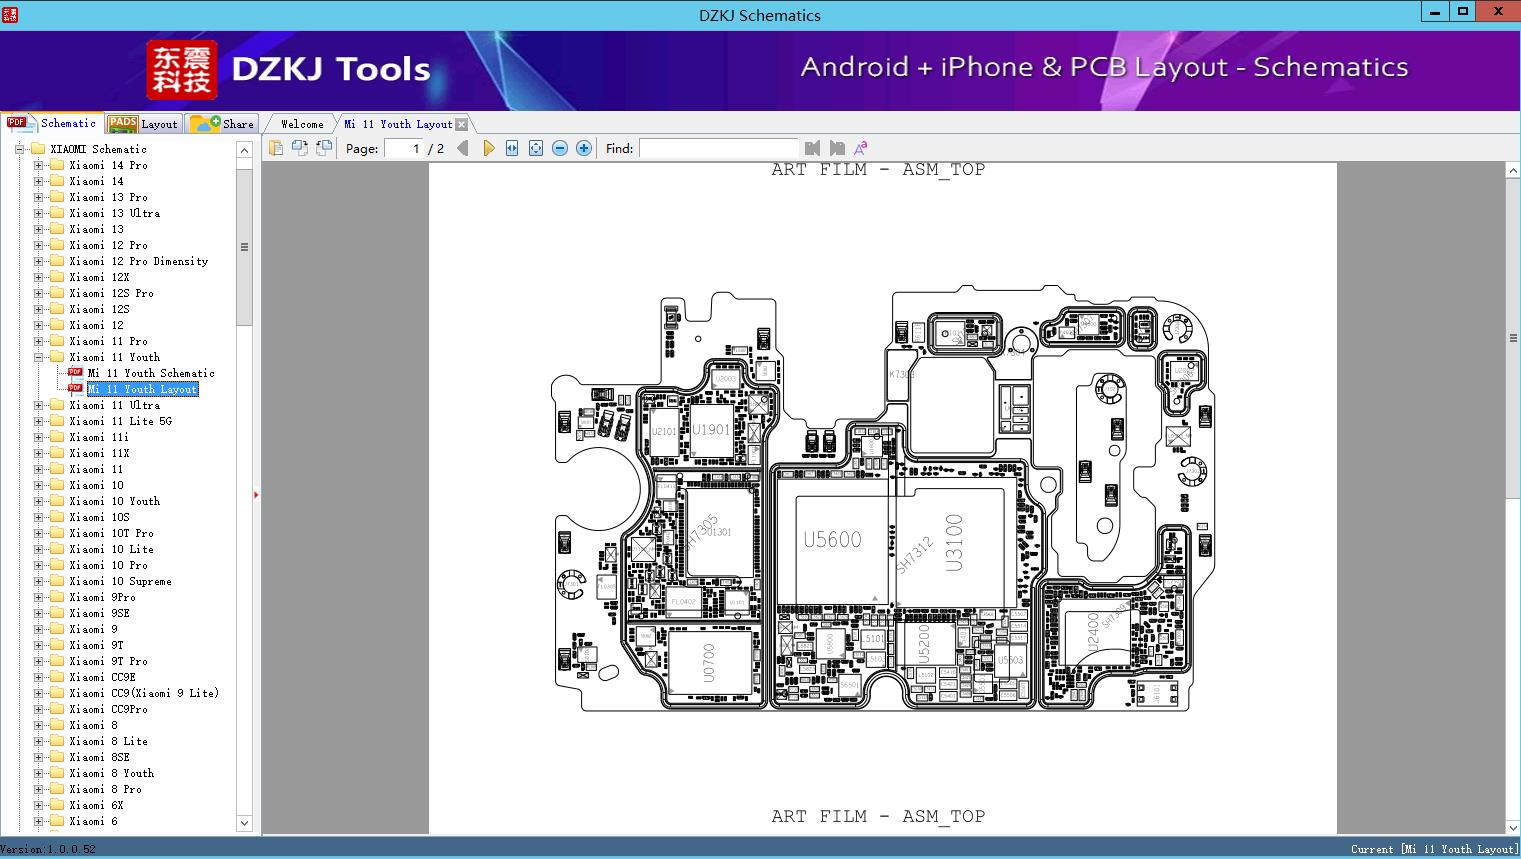Select the Xiaomi 8 Lite folder

pyautogui.click(x=109, y=741)
